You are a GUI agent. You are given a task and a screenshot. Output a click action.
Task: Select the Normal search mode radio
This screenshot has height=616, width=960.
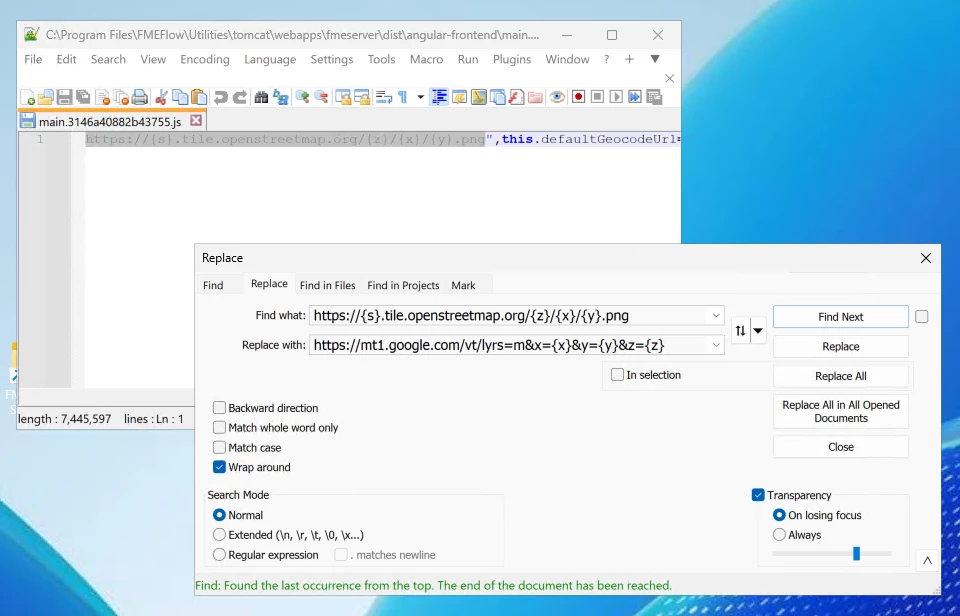219,515
